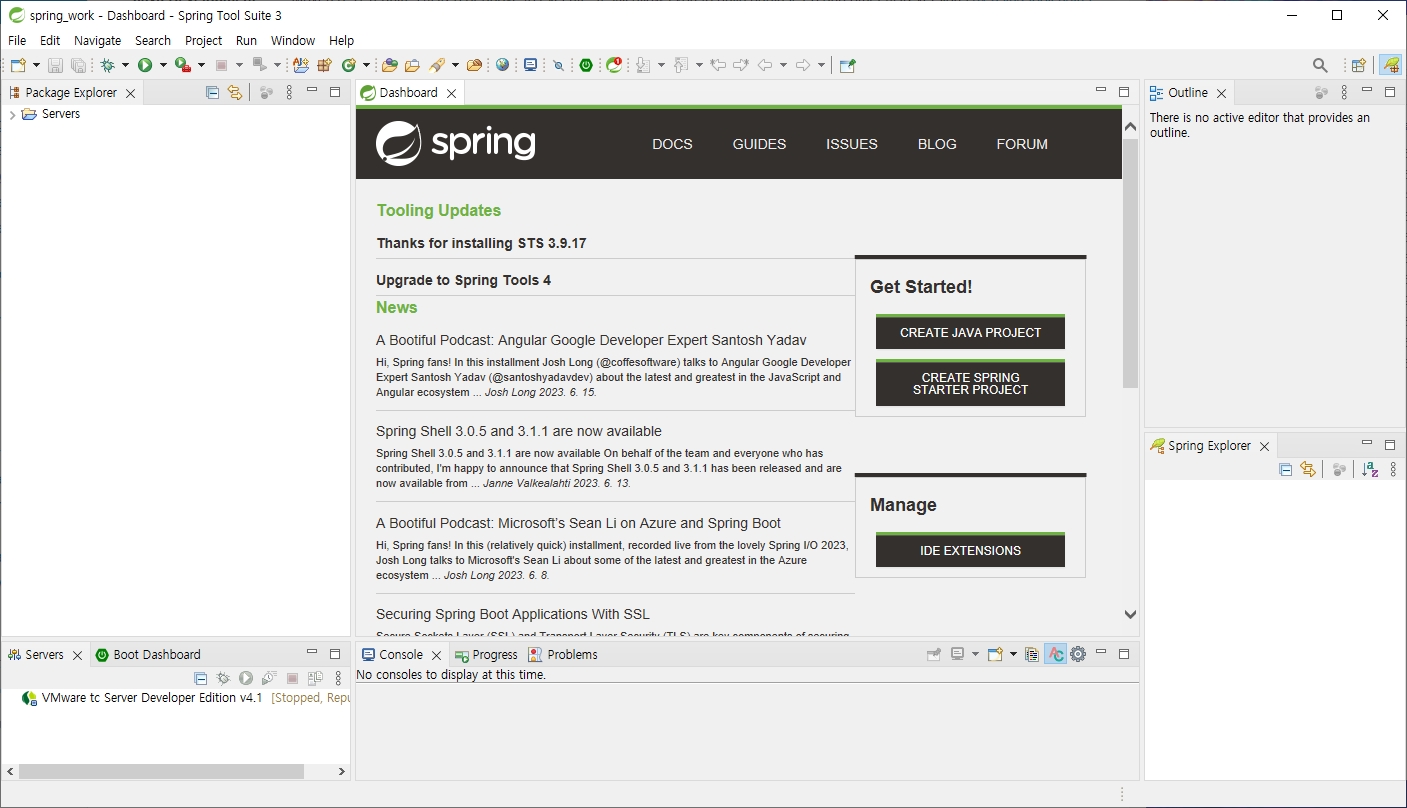Toggle the highlighted Console word wrap button
The image size is (1407, 808).
click(x=1055, y=654)
